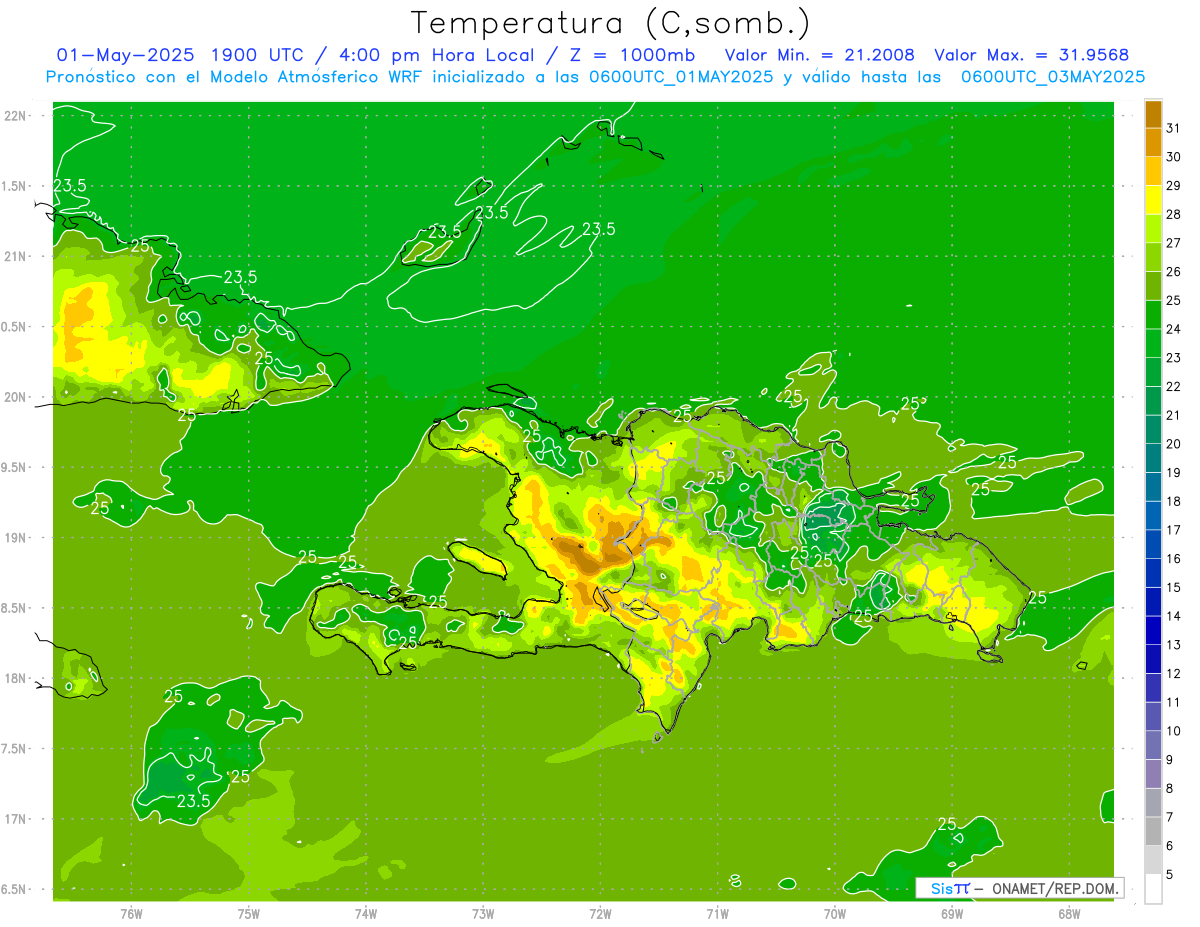Image resolution: width=1200 pixels, height=927 pixels.
Task: Click legend value "13"
Action: 1172,645
